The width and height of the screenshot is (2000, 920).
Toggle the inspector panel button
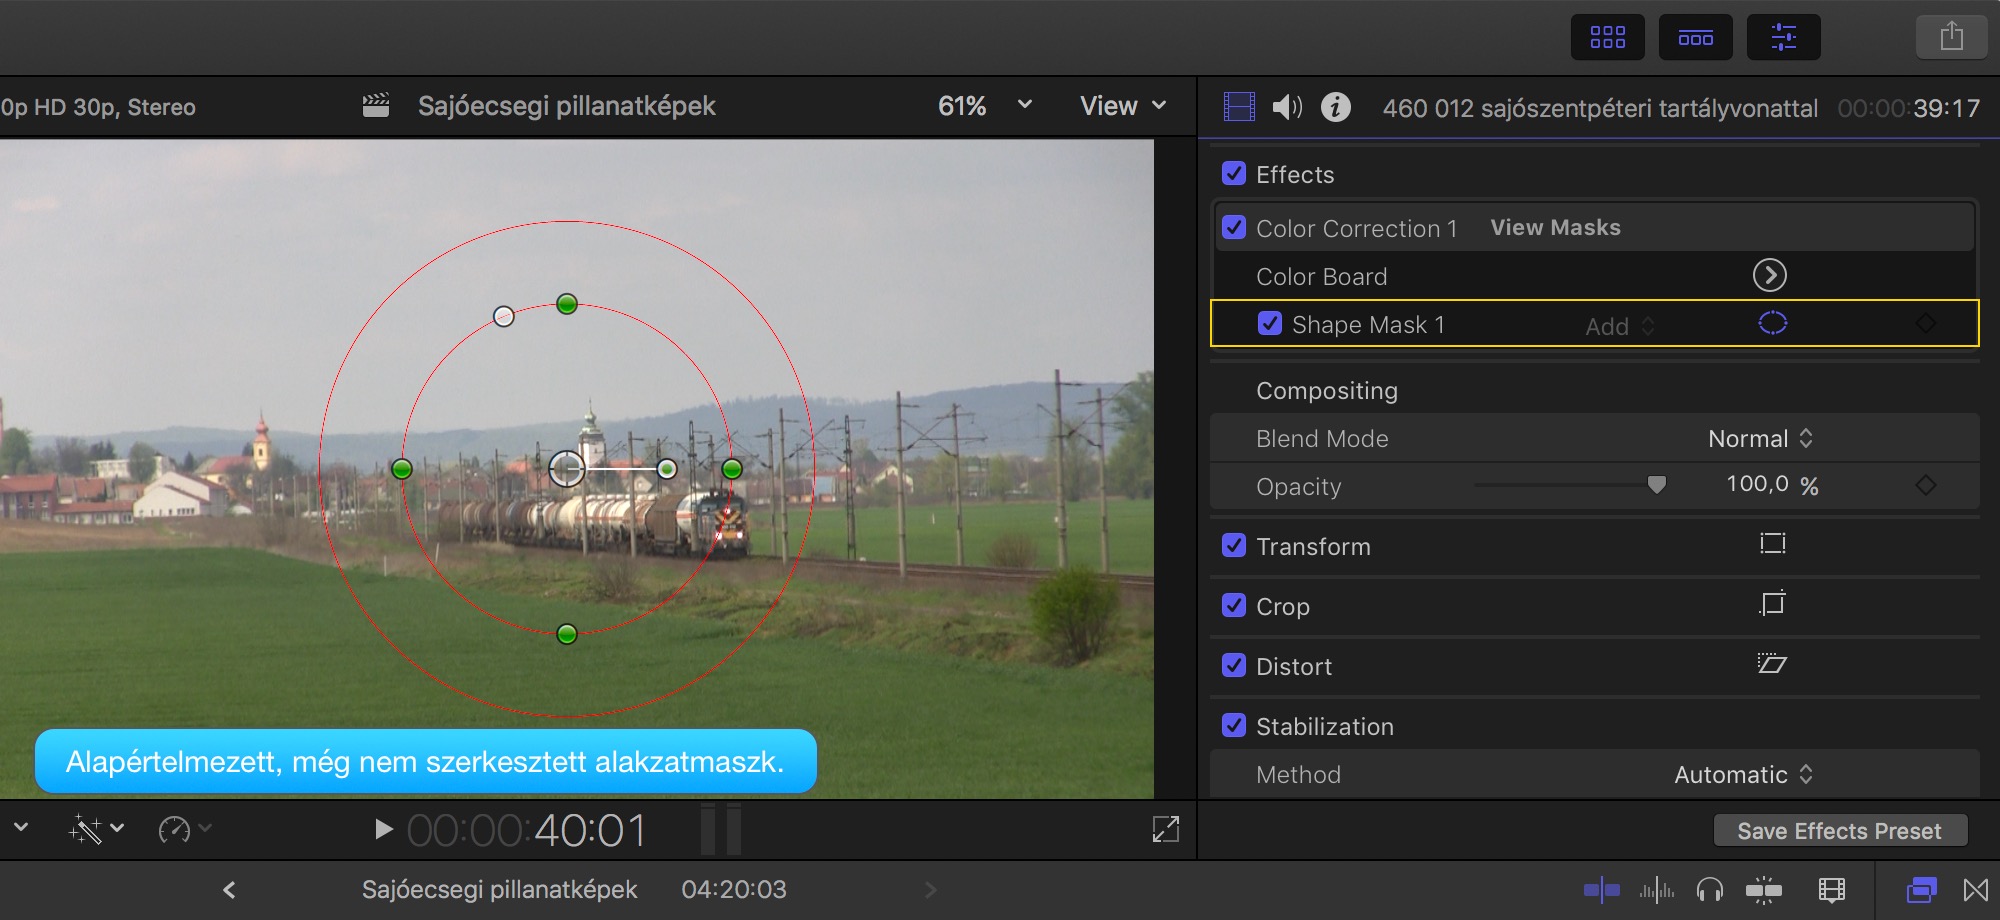(1783, 38)
